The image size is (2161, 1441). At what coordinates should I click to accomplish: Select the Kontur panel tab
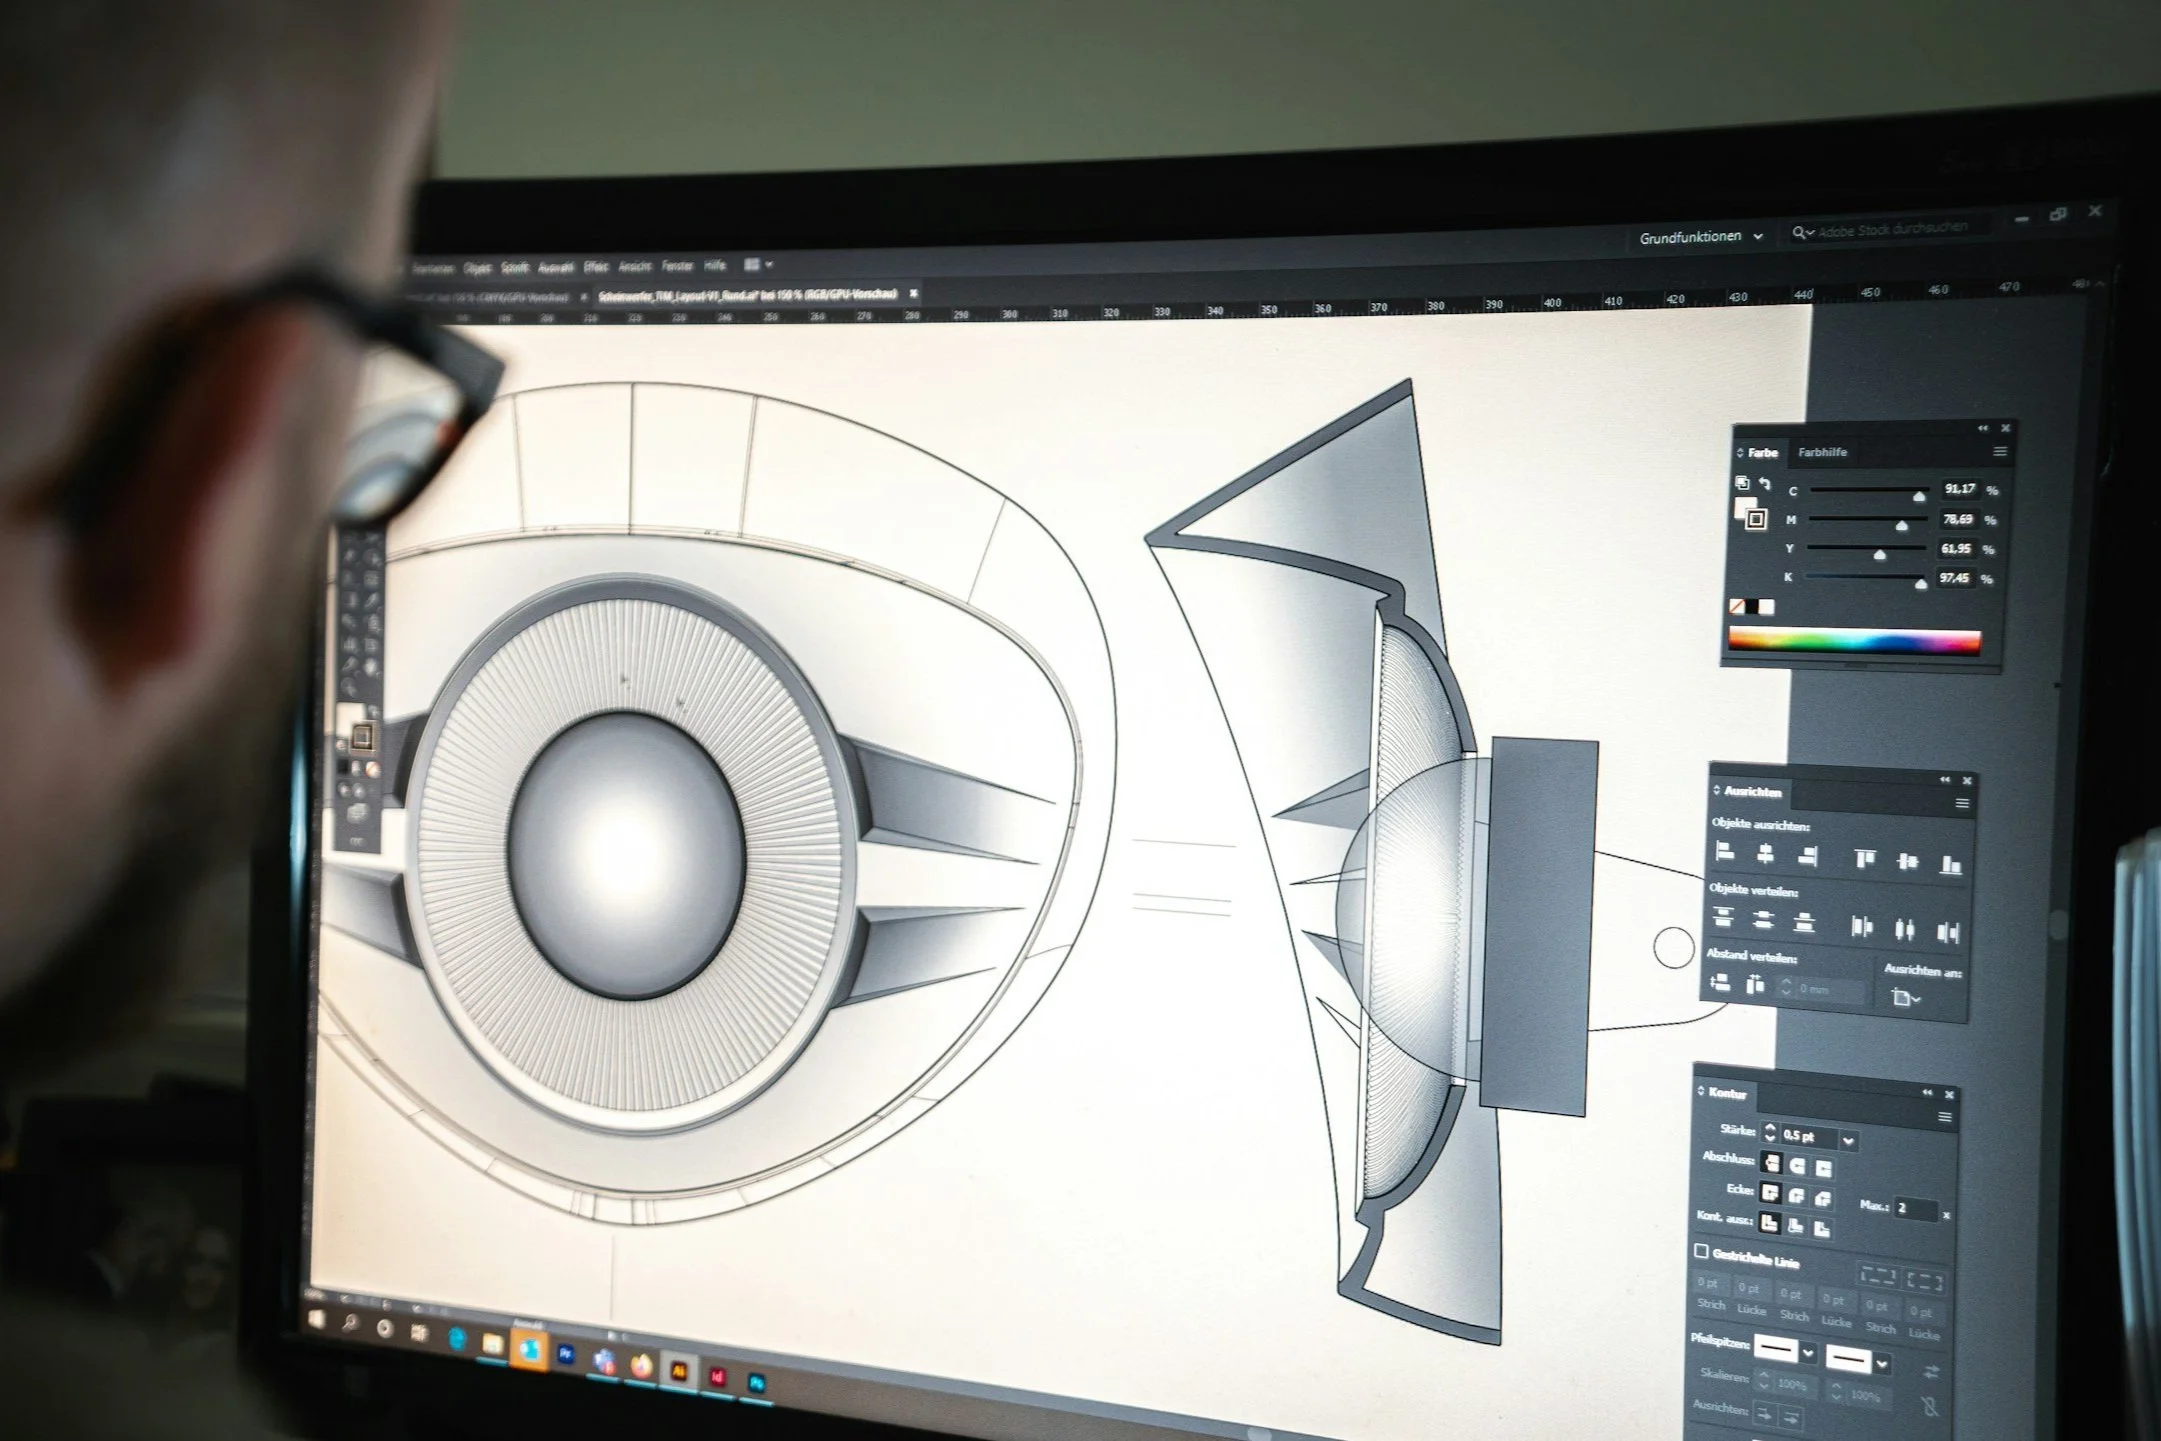tap(1727, 1092)
